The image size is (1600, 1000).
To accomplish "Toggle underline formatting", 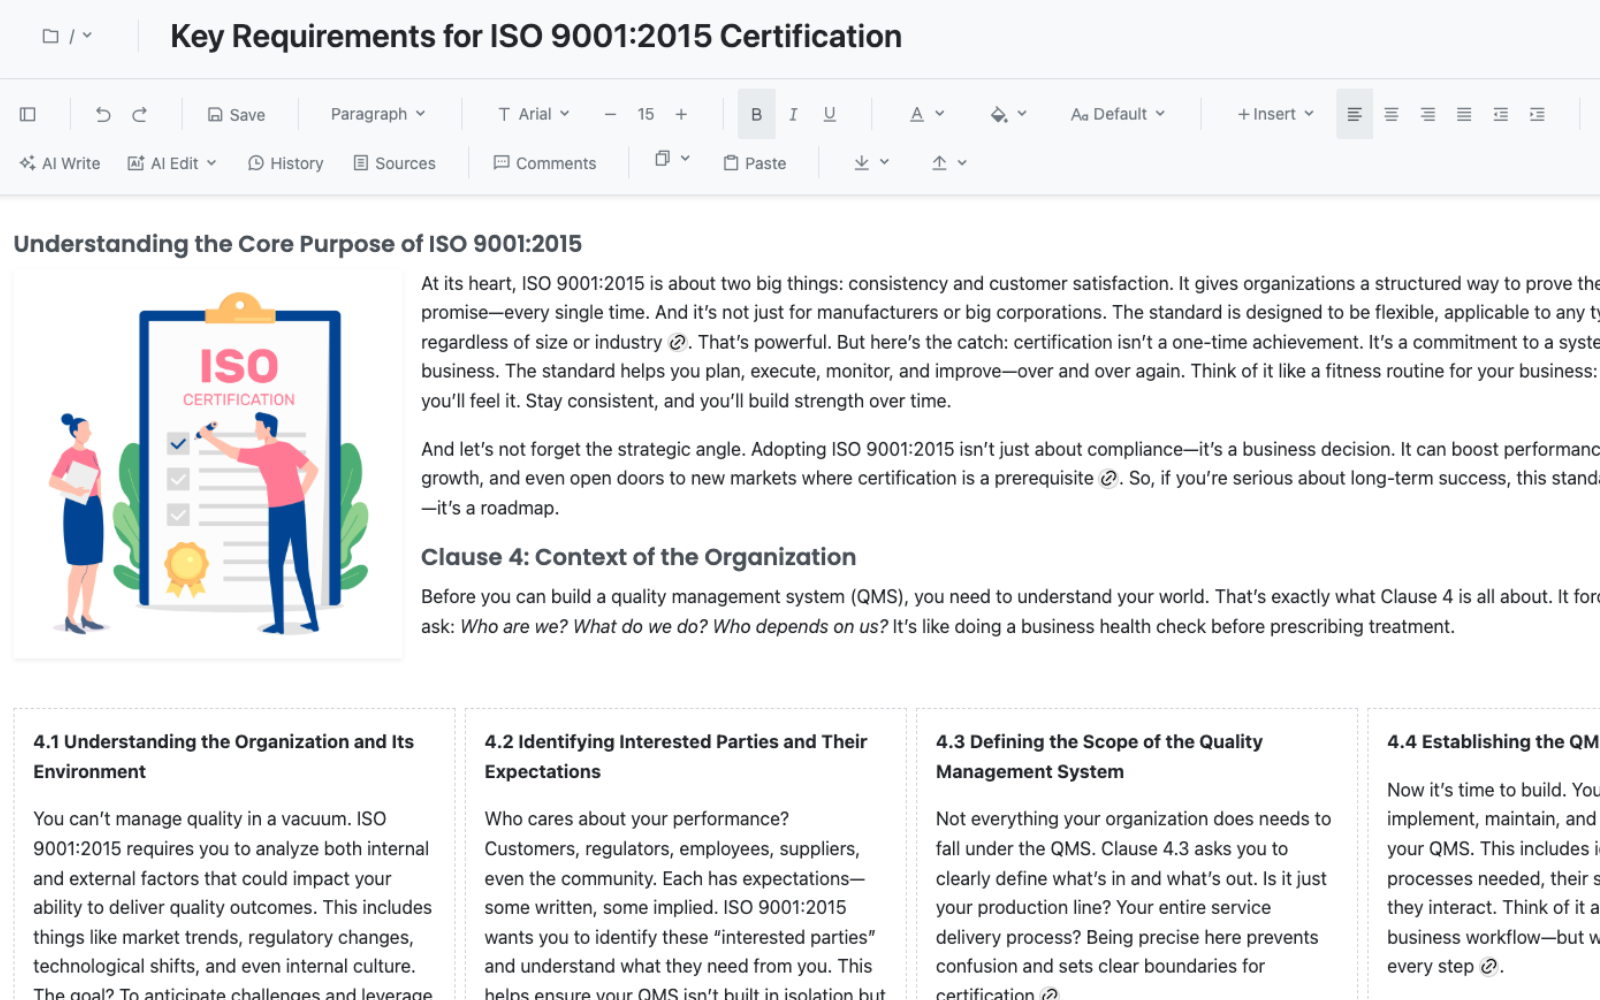I will point(830,114).
